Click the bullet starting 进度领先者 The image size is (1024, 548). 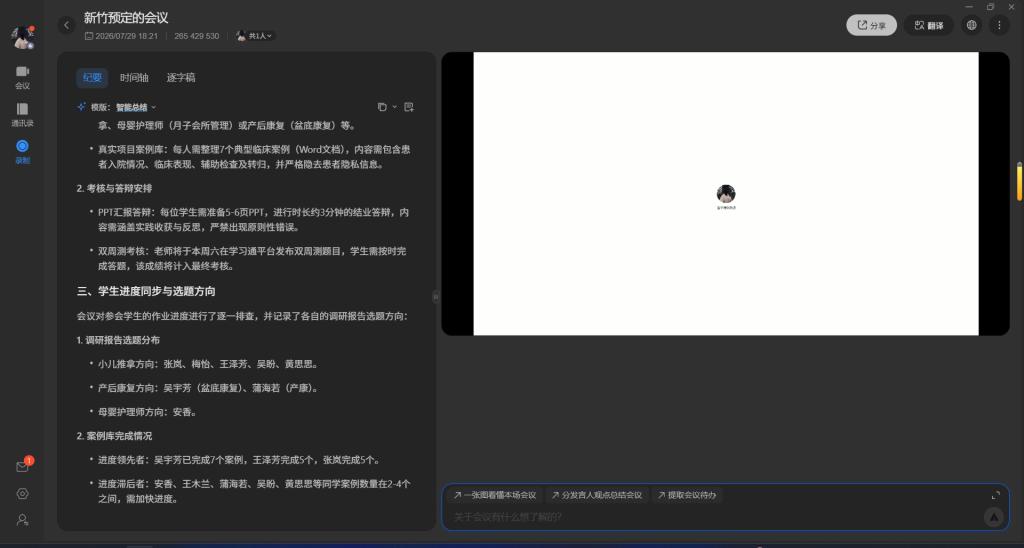240,460
